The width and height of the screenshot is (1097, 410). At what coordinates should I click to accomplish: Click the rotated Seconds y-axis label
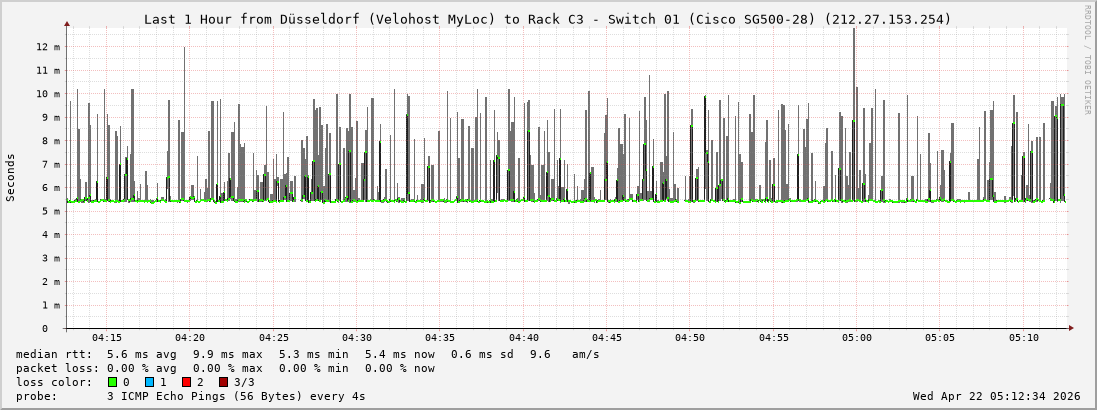coord(11,177)
